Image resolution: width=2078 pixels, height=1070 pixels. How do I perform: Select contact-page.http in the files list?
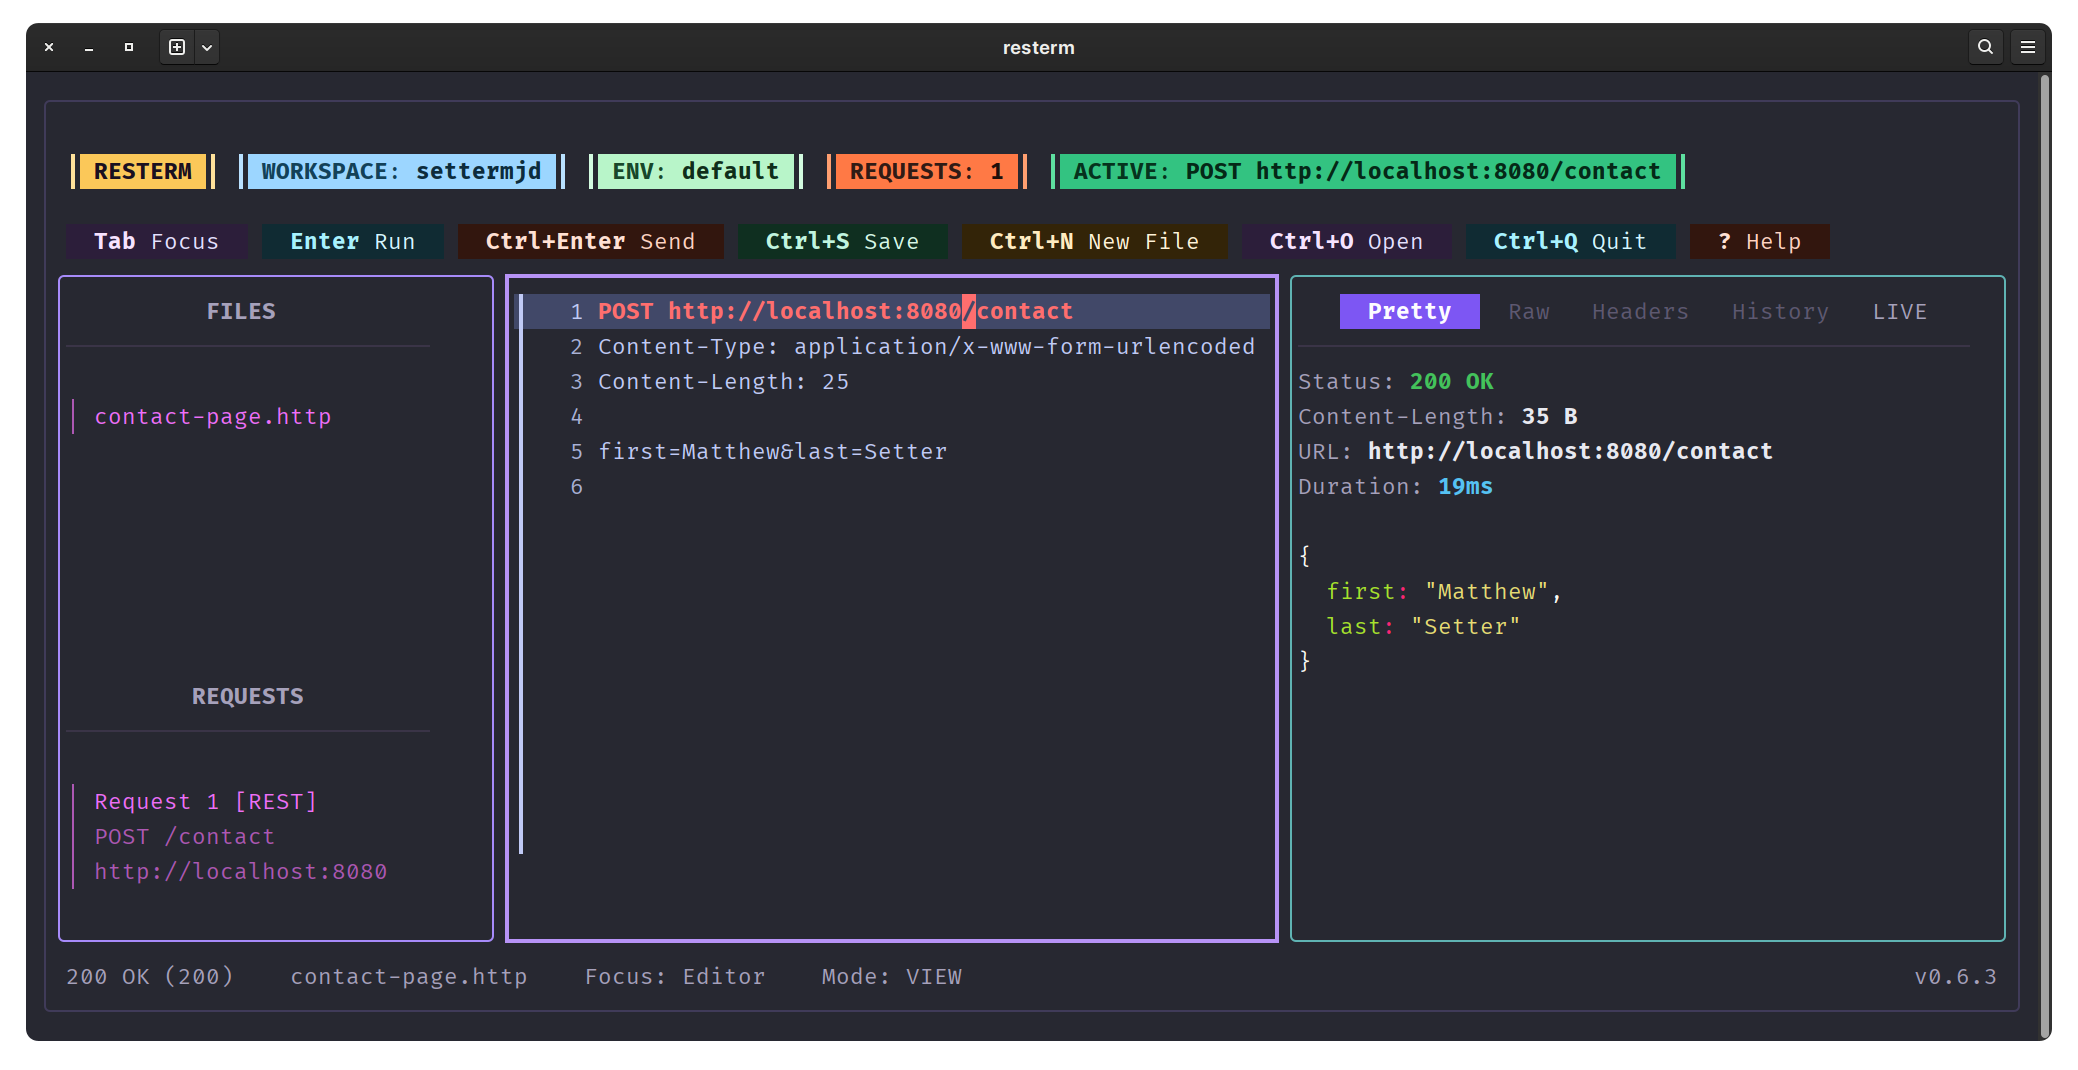click(x=212, y=417)
